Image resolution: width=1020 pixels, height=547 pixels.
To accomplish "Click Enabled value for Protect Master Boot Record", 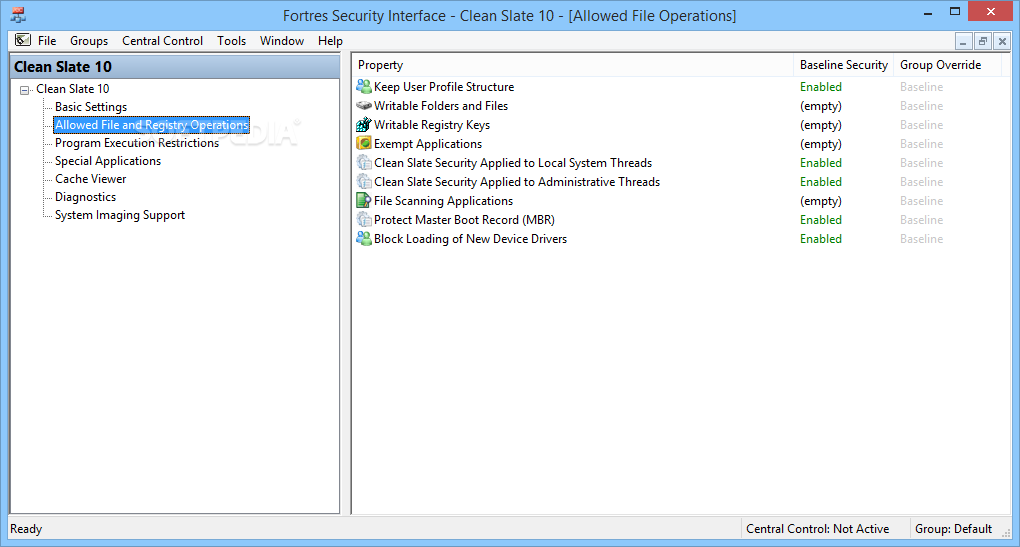I will click(821, 220).
